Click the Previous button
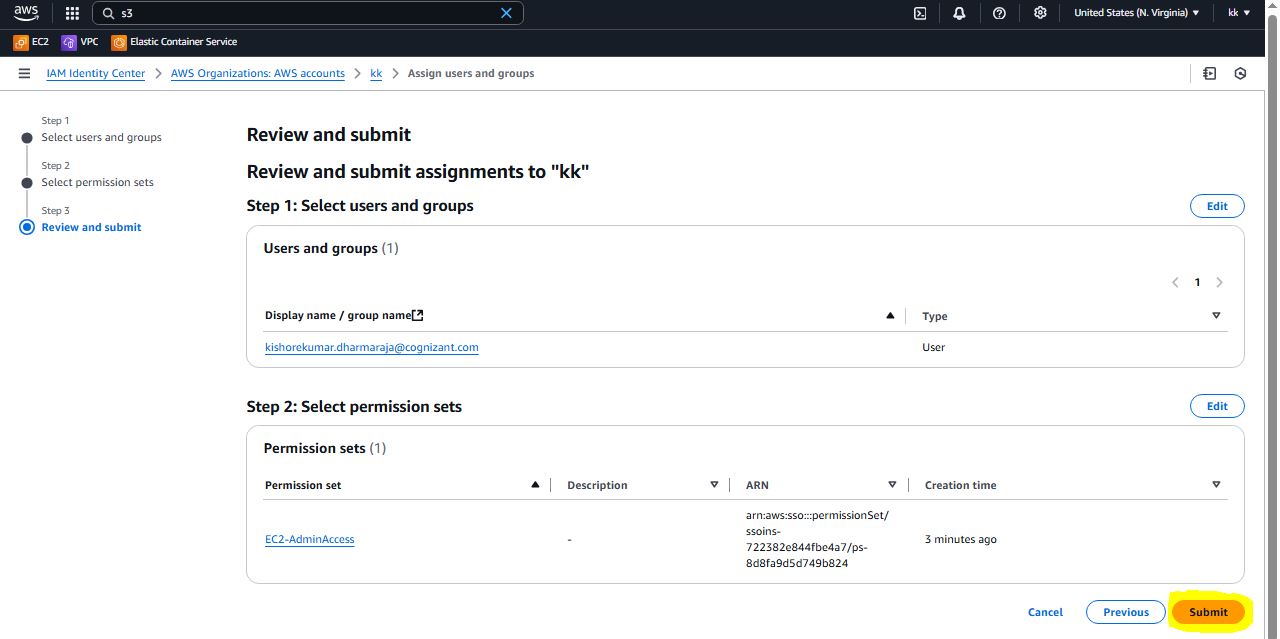 1126,612
